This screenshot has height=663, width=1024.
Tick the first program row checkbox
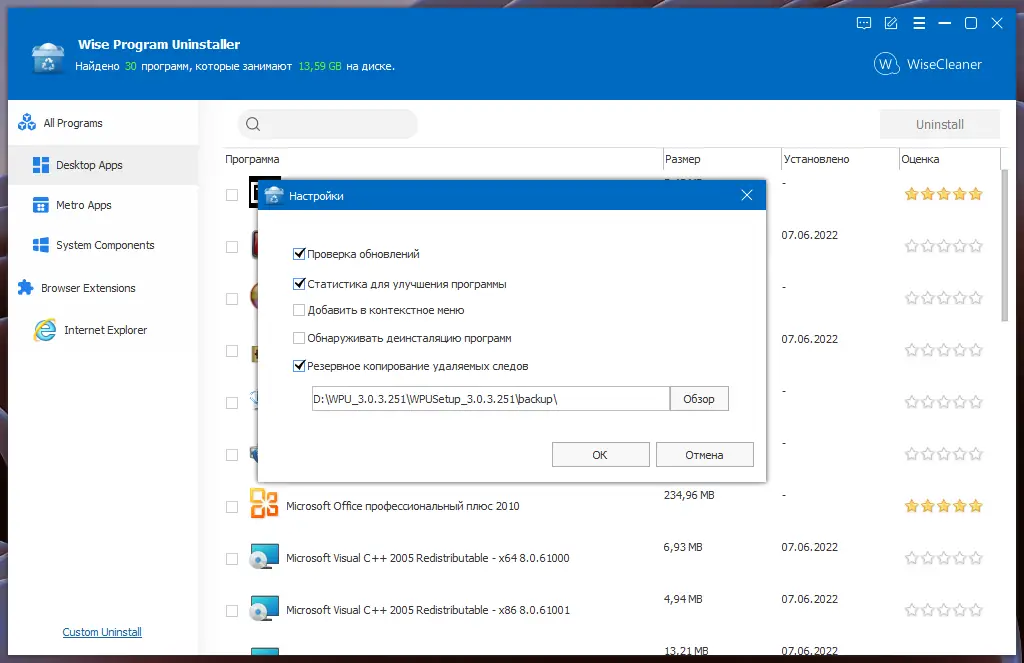point(232,195)
